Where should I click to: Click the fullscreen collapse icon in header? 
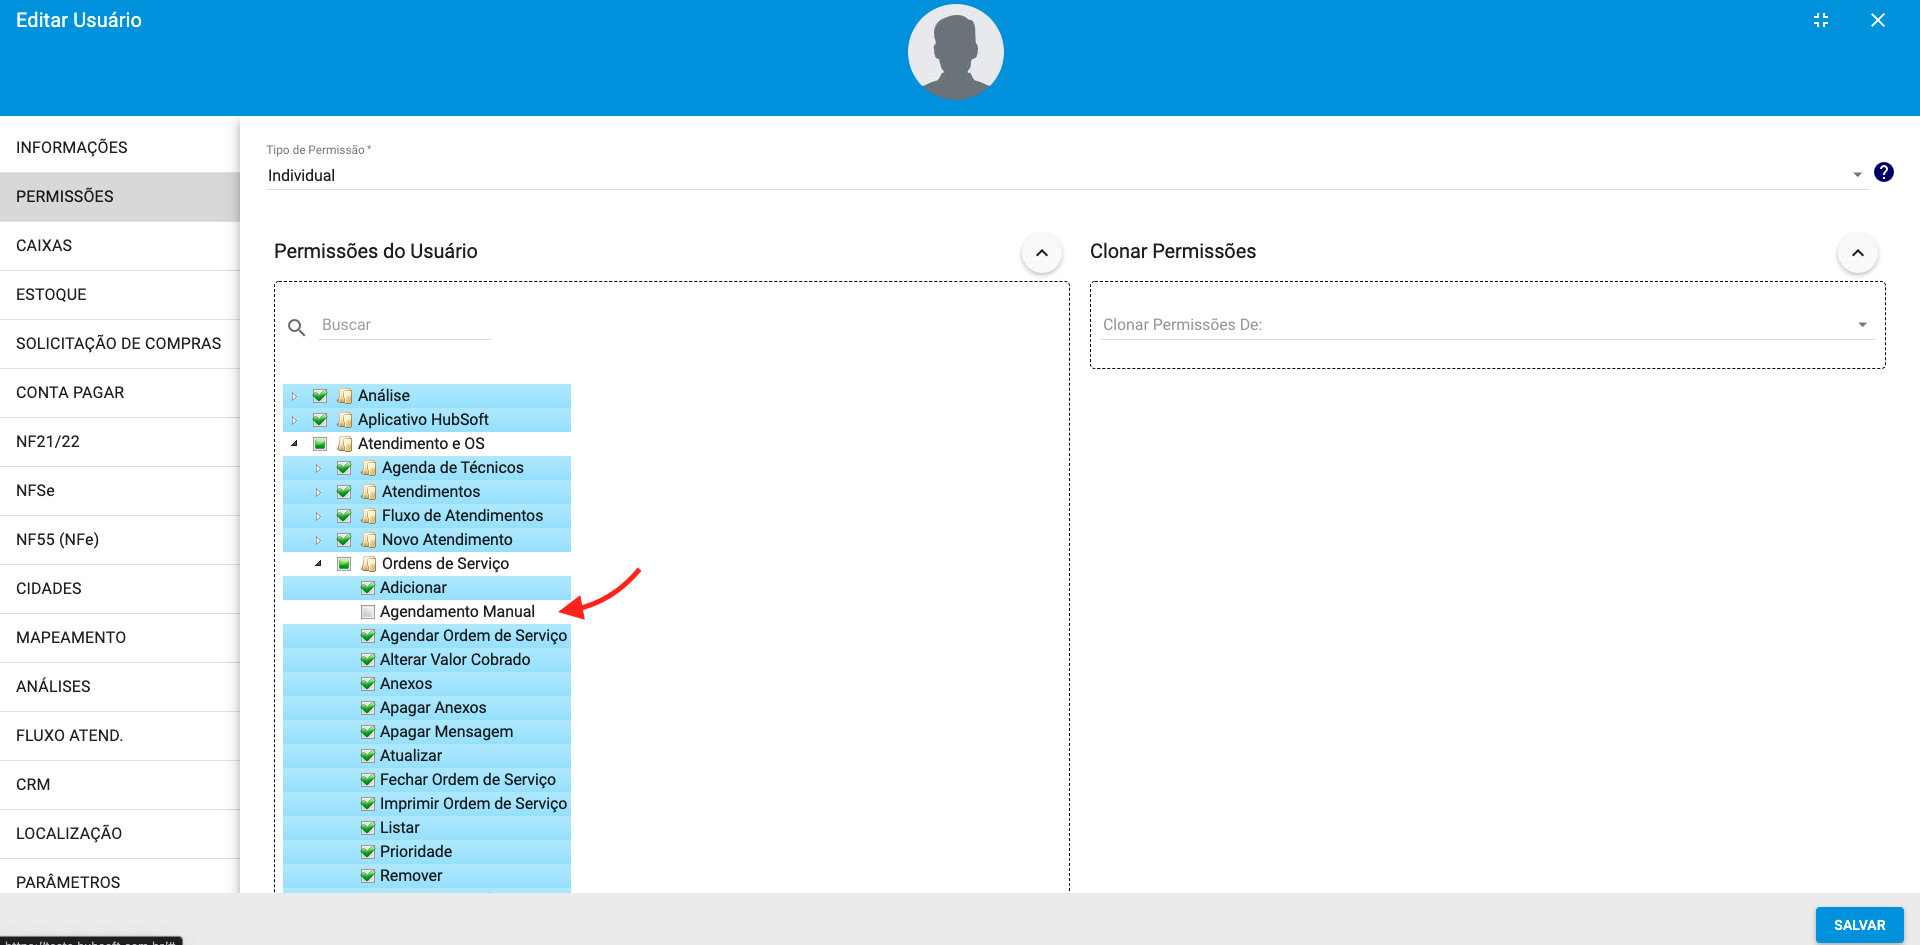[1821, 20]
